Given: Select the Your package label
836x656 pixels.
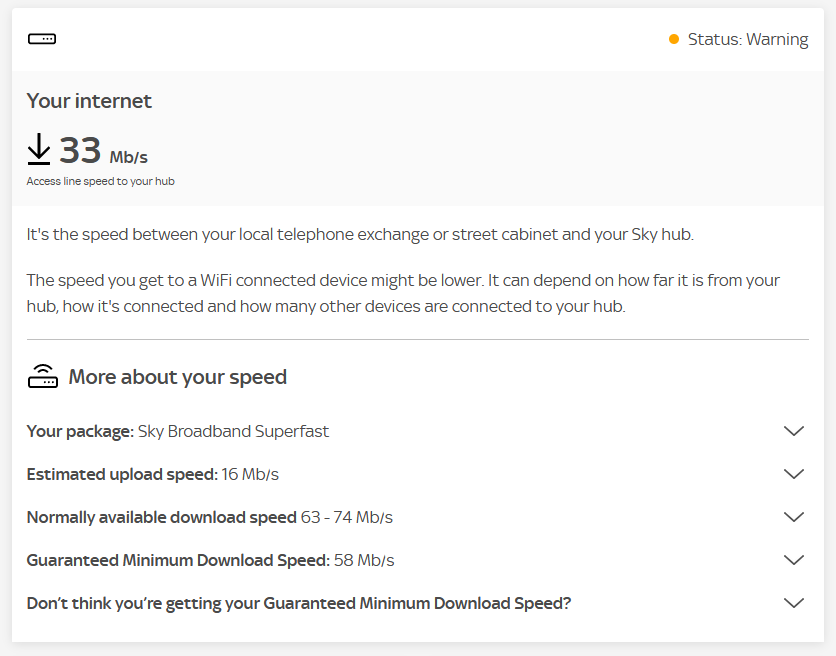Looking at the screenshot, I should (80, 431).
